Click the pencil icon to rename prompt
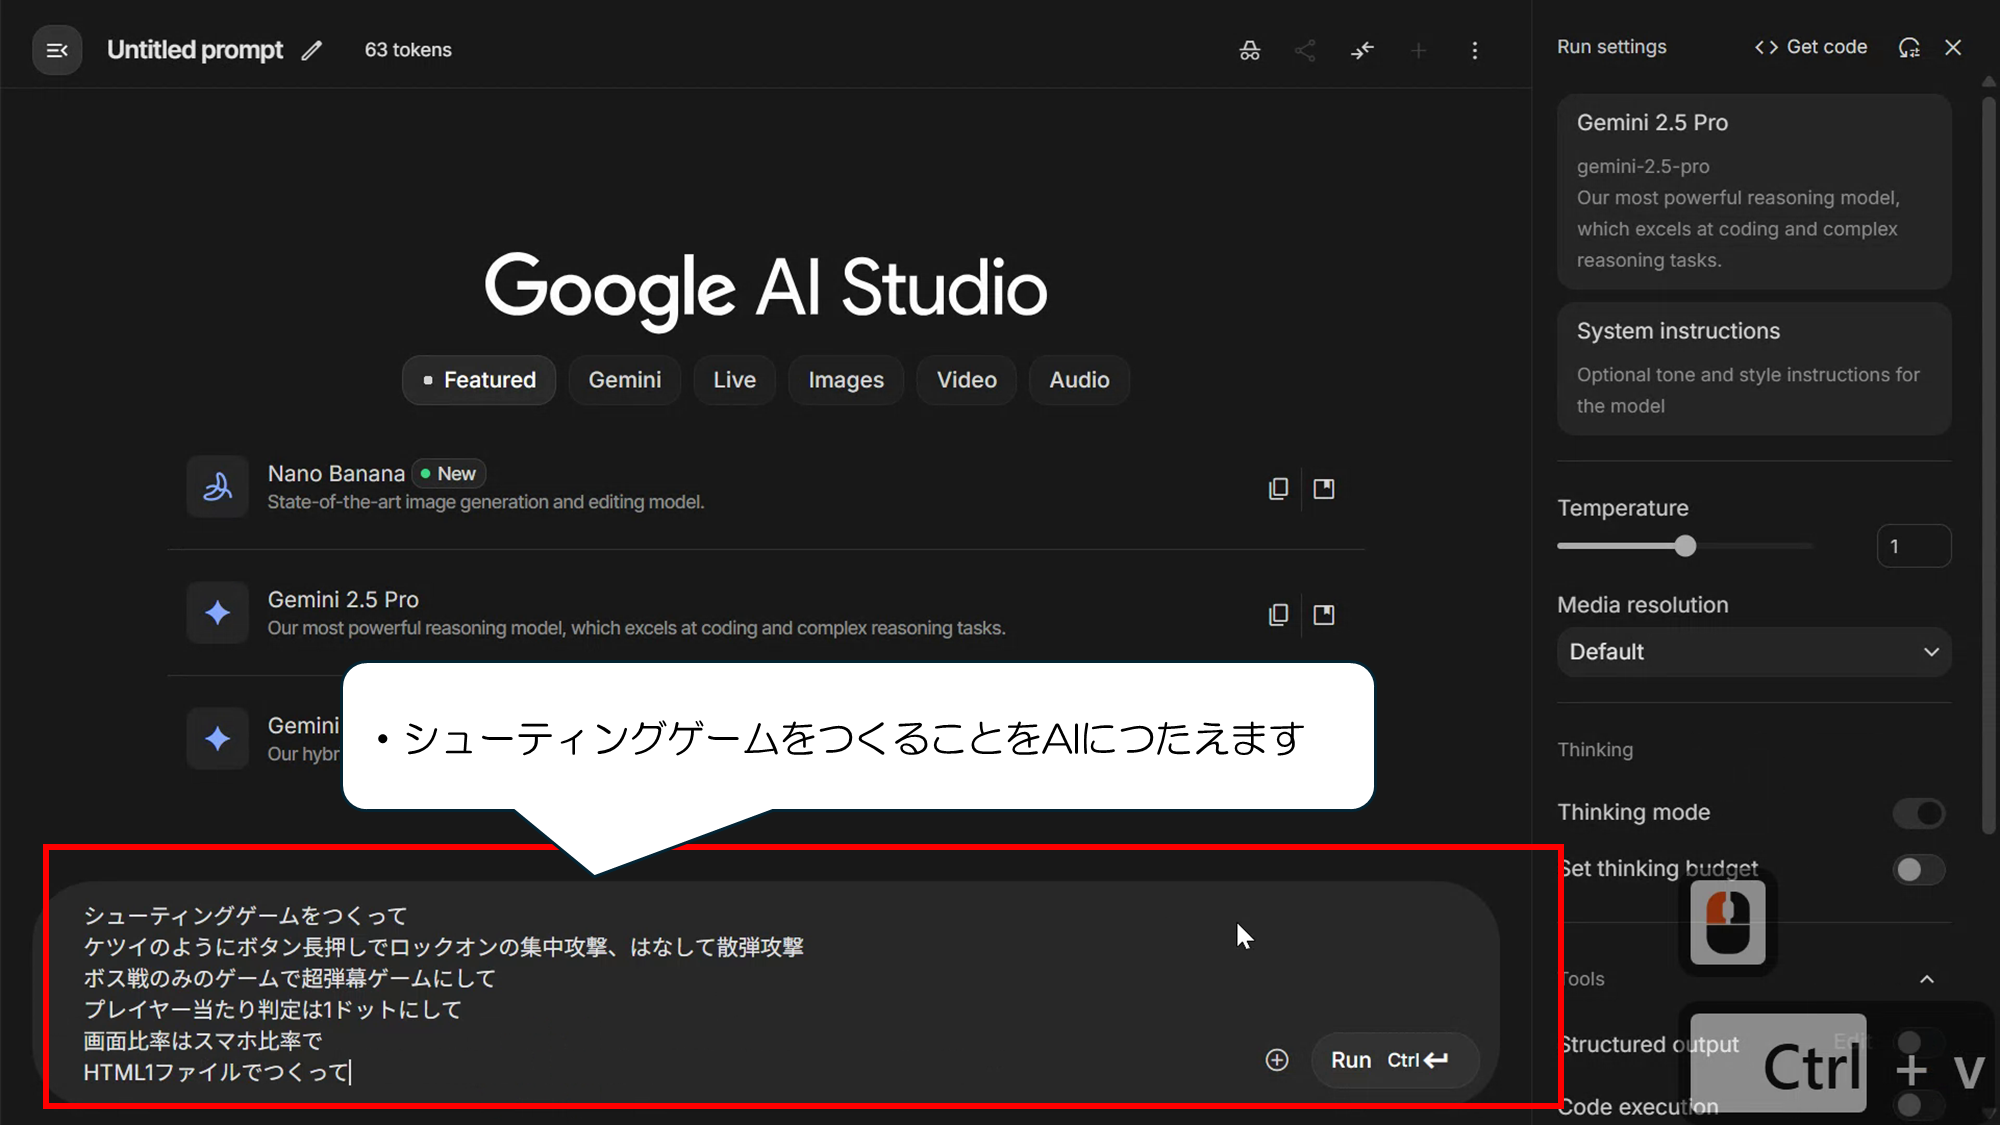This screenshot has width=2000, height=1125. tap(312, 50)
